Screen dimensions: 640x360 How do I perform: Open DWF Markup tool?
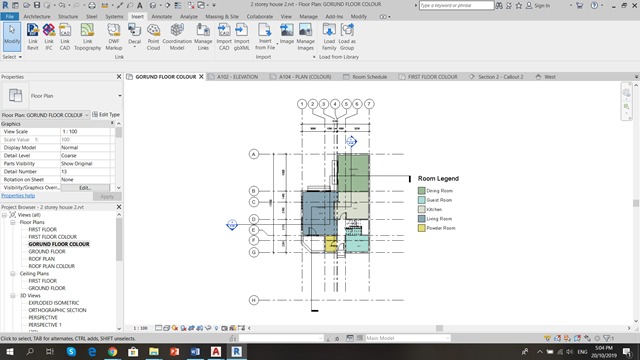coord(113,37)
